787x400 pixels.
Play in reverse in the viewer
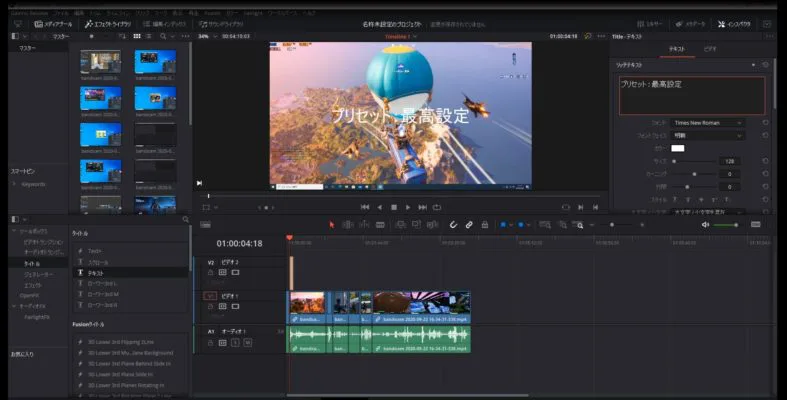click(x=379, y=207)
